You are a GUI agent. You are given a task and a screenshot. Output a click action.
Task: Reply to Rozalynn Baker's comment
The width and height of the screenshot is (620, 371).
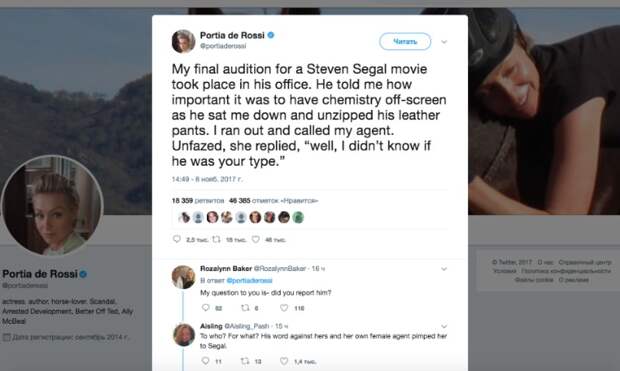click(x=205, y=307)
